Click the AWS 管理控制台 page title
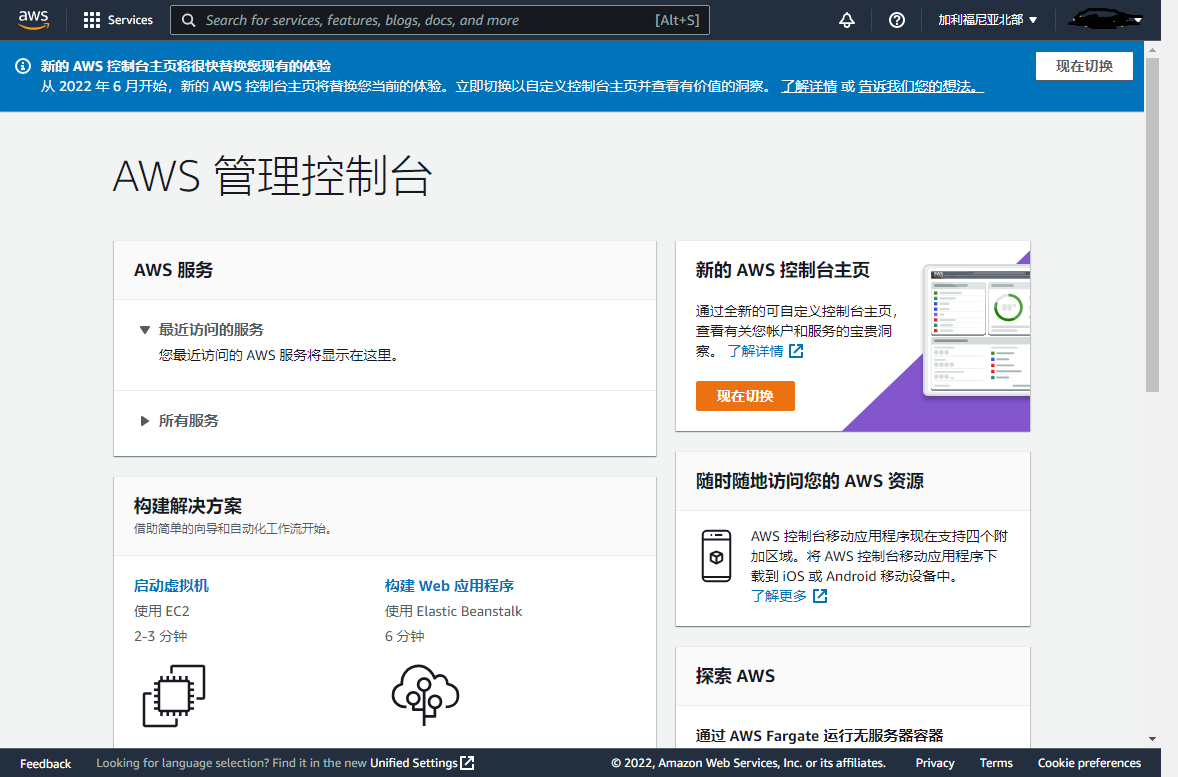 point(272,176)
